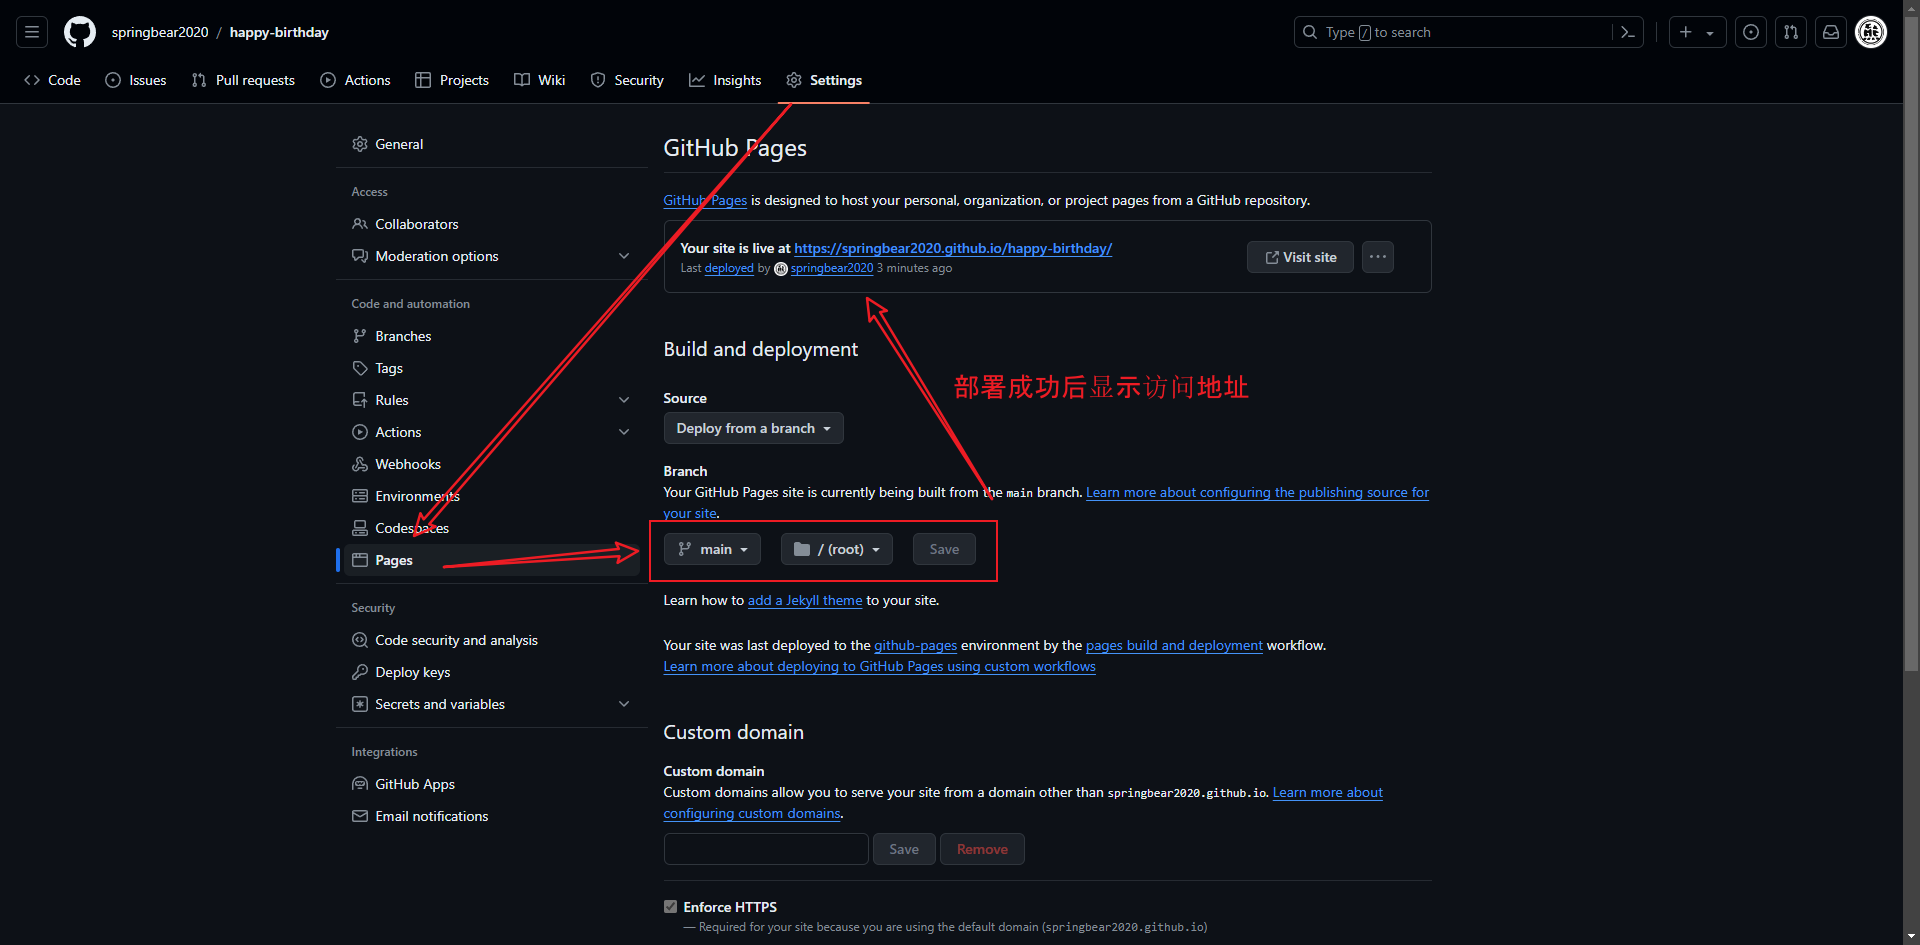Image resolution: width=1920 pixels, height=945 pixels.
Task: Expand the Moderation options chevron
Action: click(624, 256)
